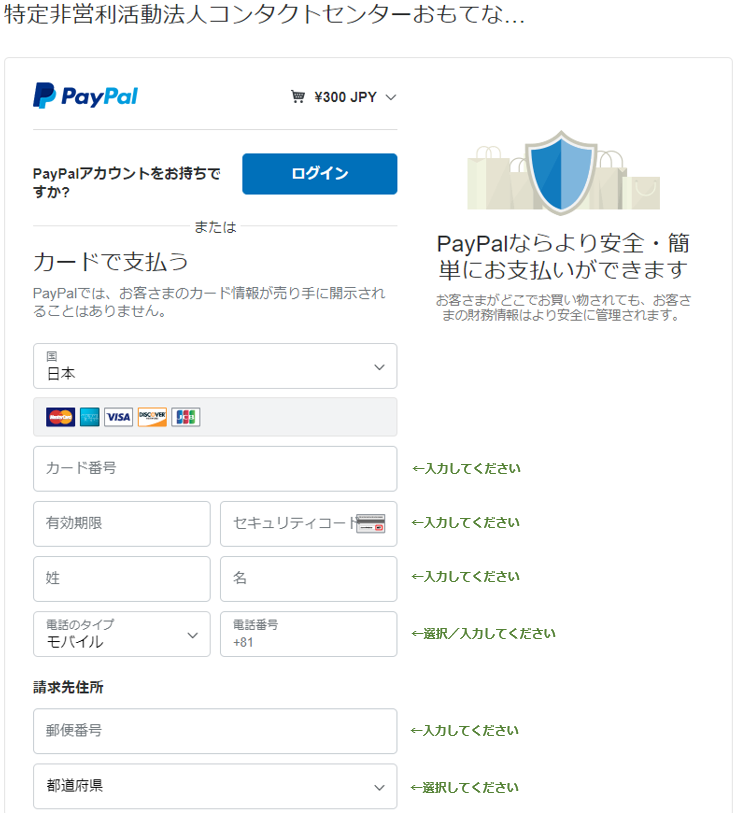Focus the カード番号 card number field
This screenshot has height=813, width=736.
point(215,469)
